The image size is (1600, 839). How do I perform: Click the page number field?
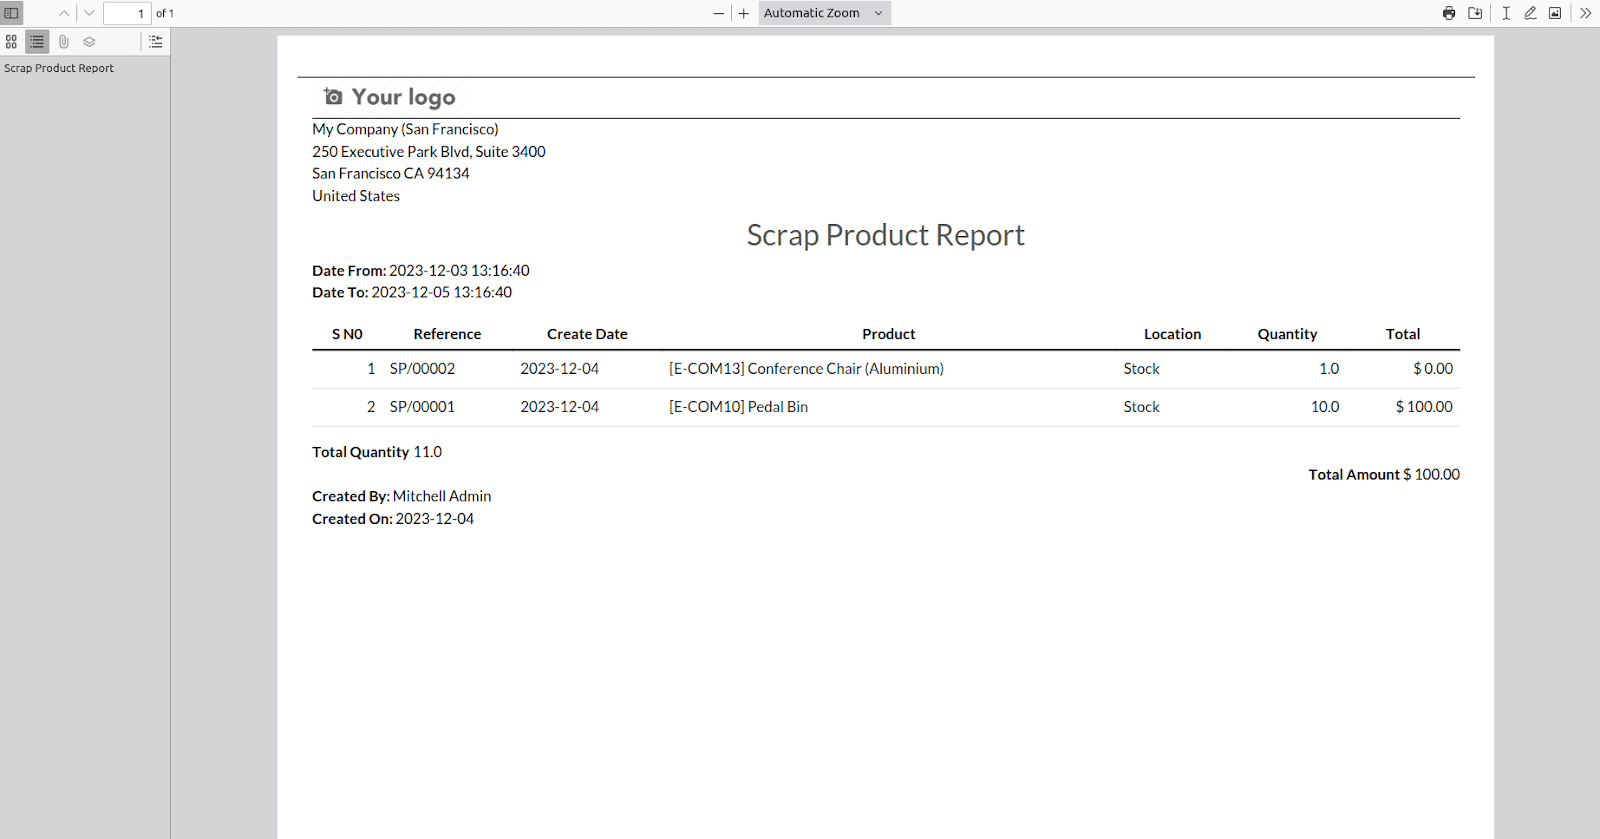[127, 13]
